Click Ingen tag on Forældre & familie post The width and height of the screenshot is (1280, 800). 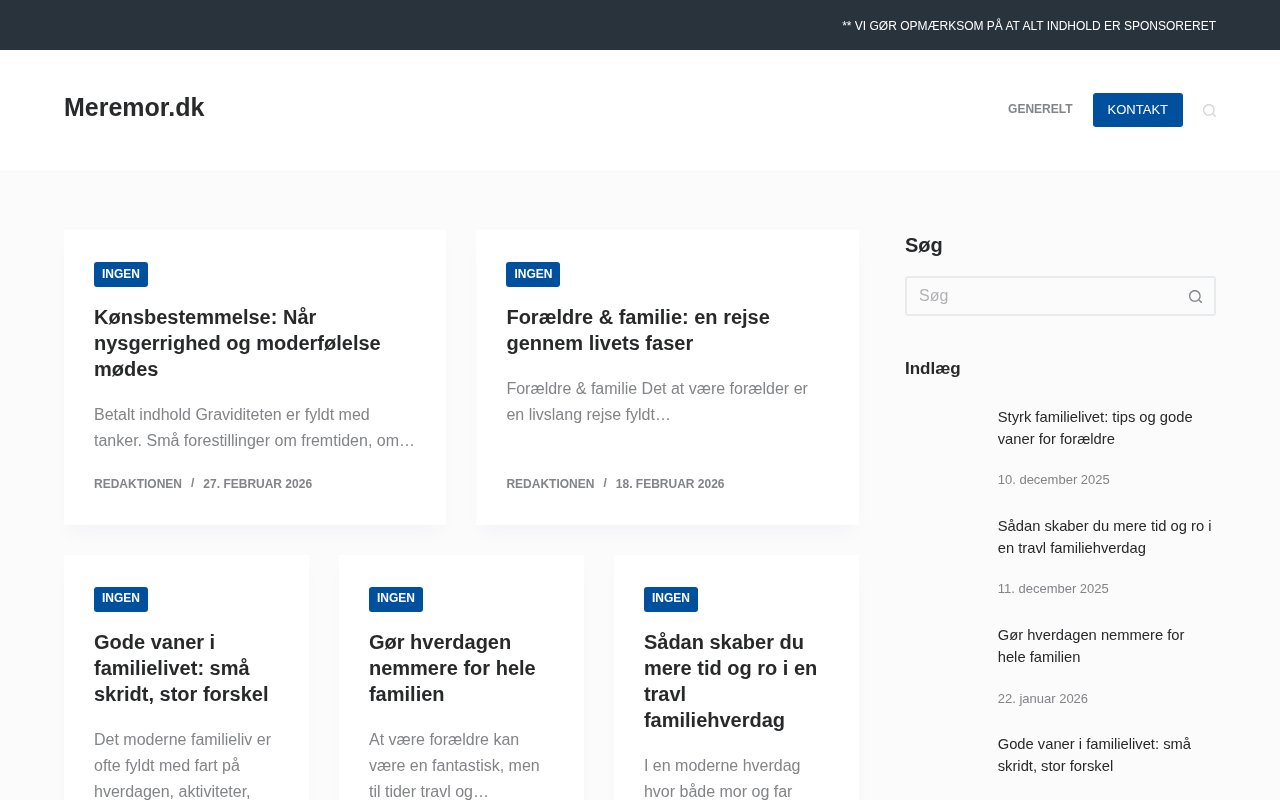click(x=533, y=275)
